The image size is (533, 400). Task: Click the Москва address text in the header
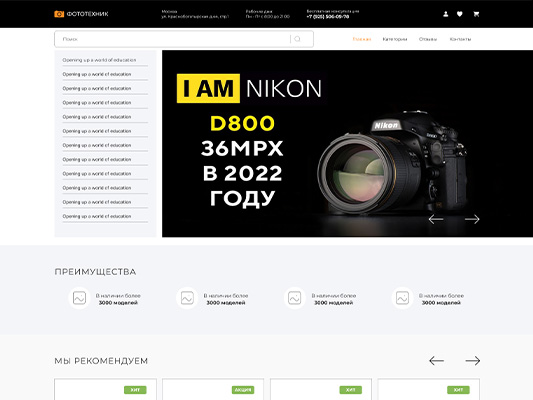pyautogui.click(x=195, y=14)
